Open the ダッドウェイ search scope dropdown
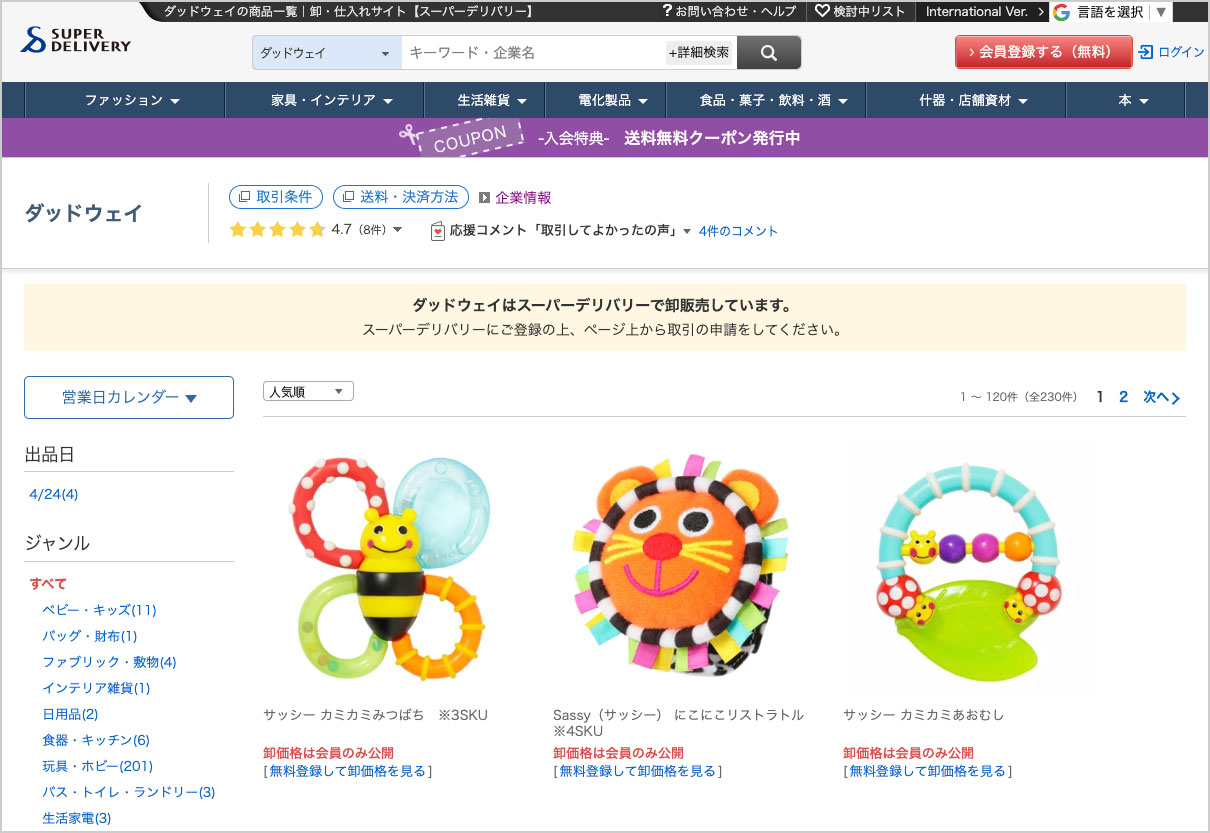The height and width of the screenshot is (833, 1210). tap(327, 53)
